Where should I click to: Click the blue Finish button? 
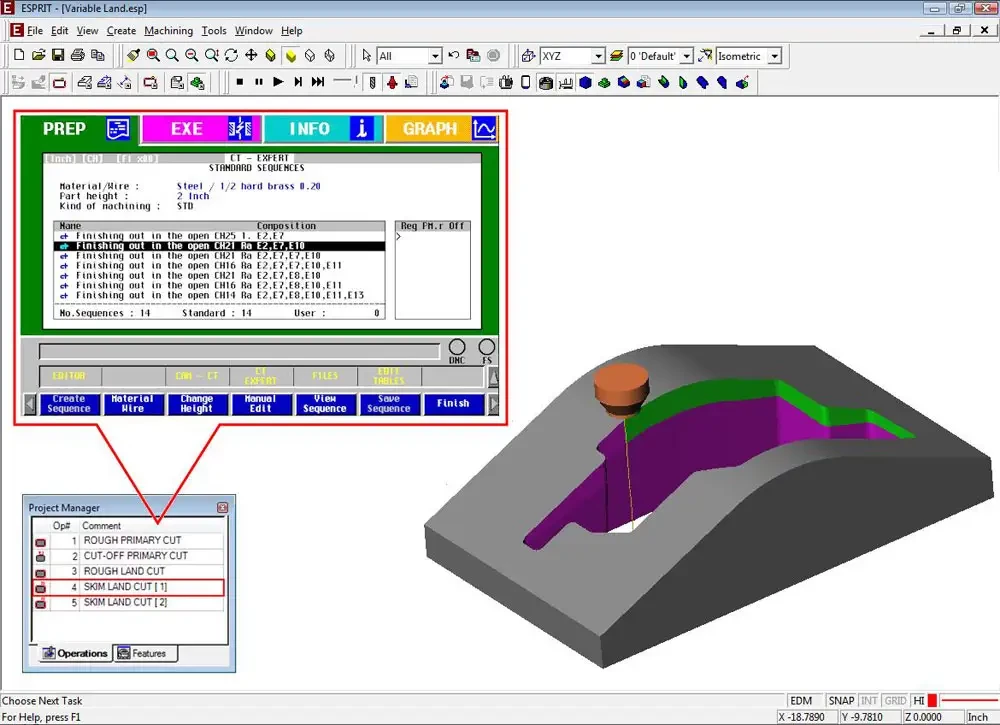tap(453, 404)
